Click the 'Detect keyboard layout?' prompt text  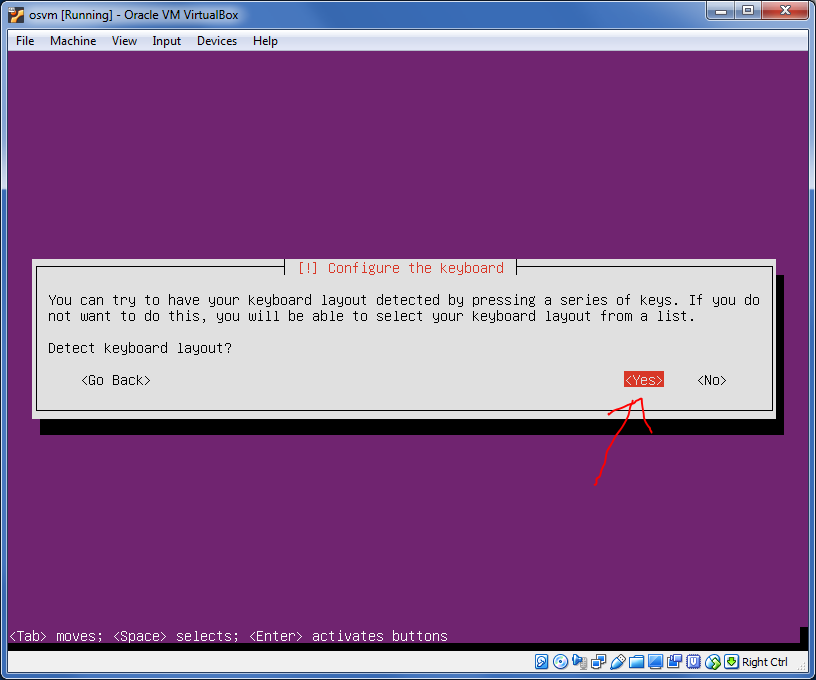click(x=139, y=348)
